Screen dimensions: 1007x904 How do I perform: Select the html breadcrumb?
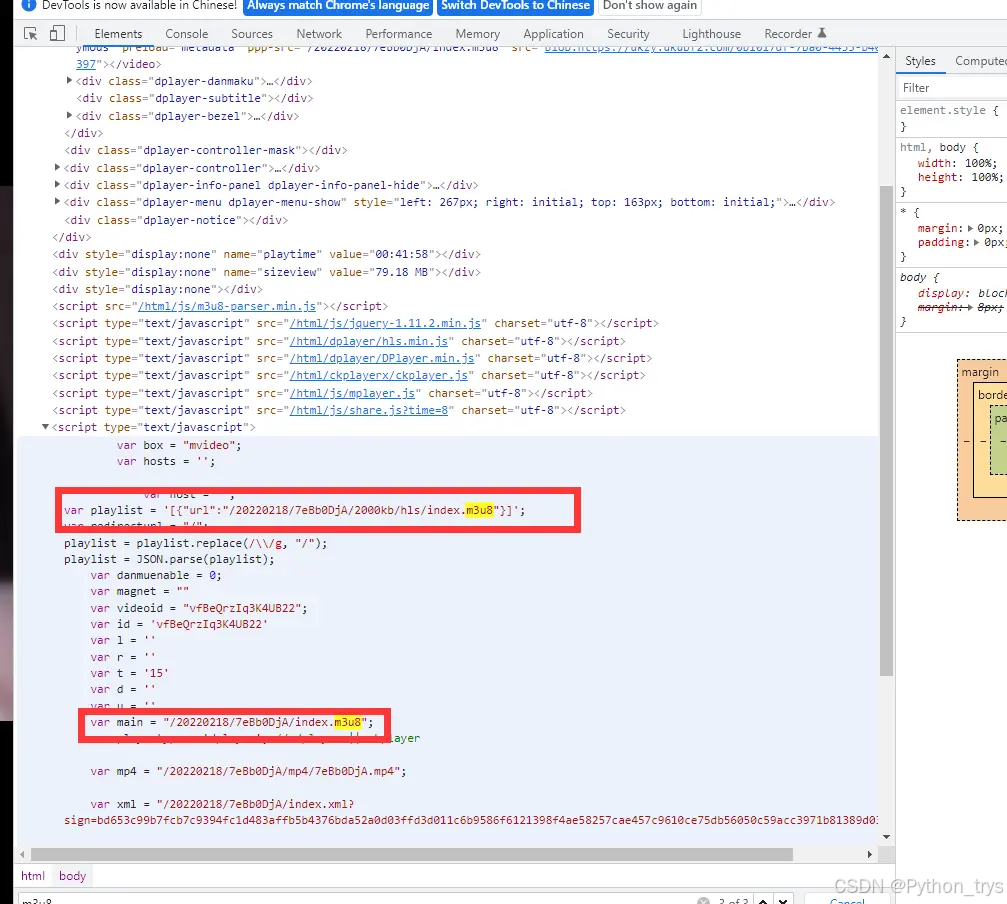33,876
